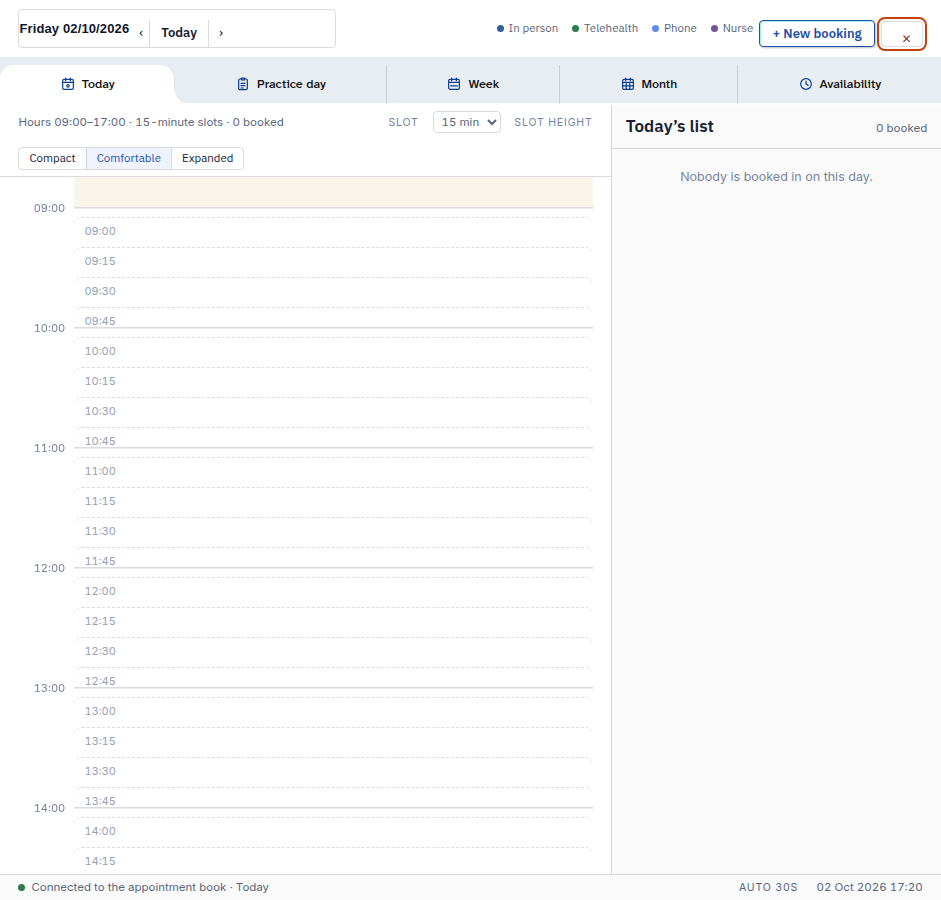Click the Friday 02/10/2026 date heading
This screenshot has width=941, height=900.
pos(74,29)
